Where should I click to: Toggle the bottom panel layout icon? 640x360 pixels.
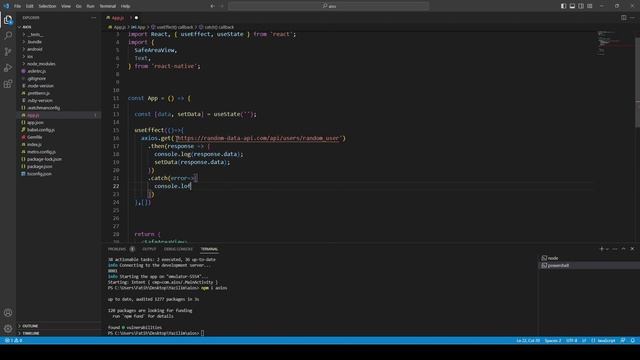coord(572,6)
